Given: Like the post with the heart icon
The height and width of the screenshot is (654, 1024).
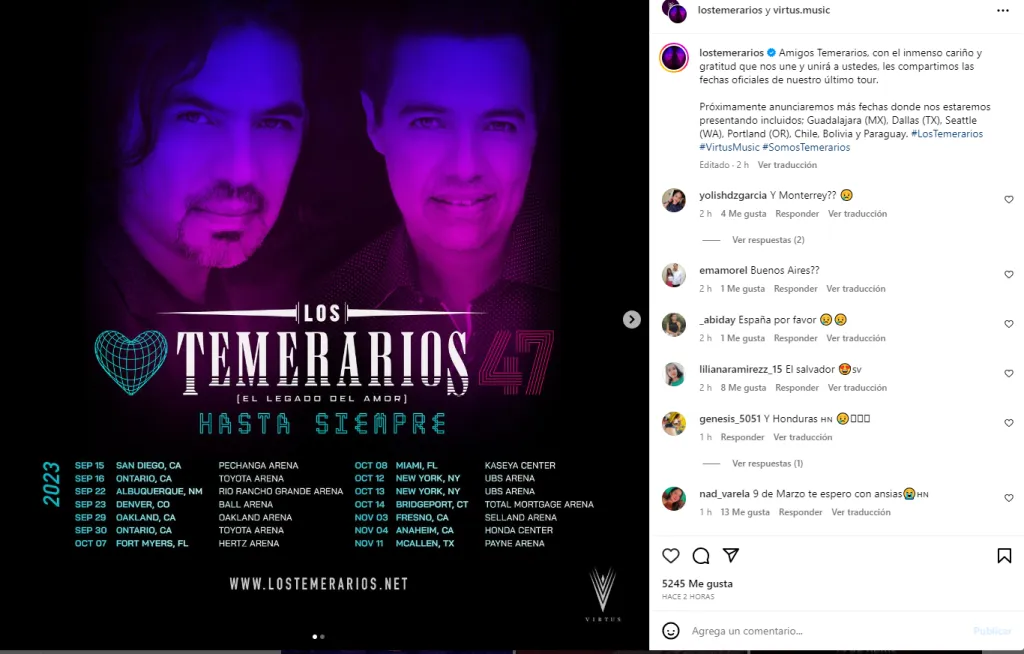Looking at the screenshot, I should pyautogui.click(x=671, y=556).
